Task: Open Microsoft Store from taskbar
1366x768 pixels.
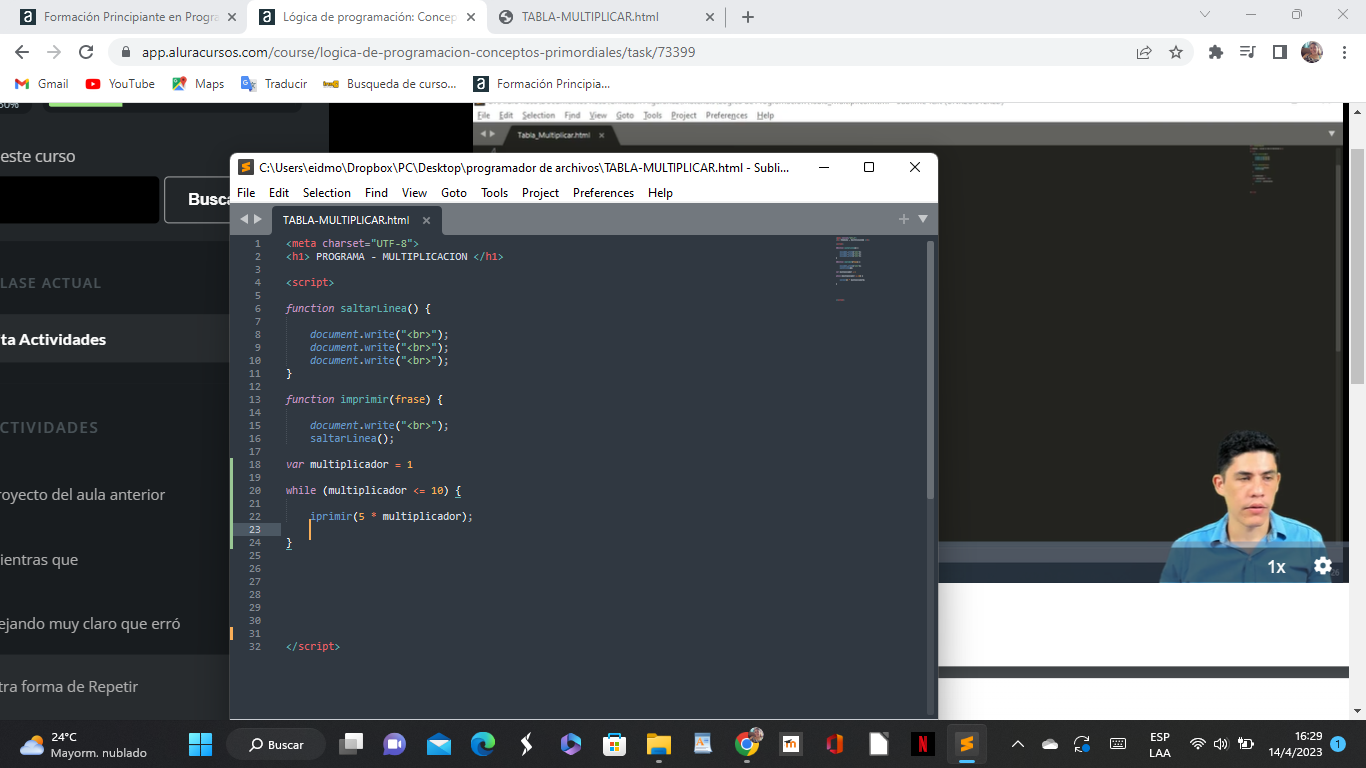Action: point(614,744)
